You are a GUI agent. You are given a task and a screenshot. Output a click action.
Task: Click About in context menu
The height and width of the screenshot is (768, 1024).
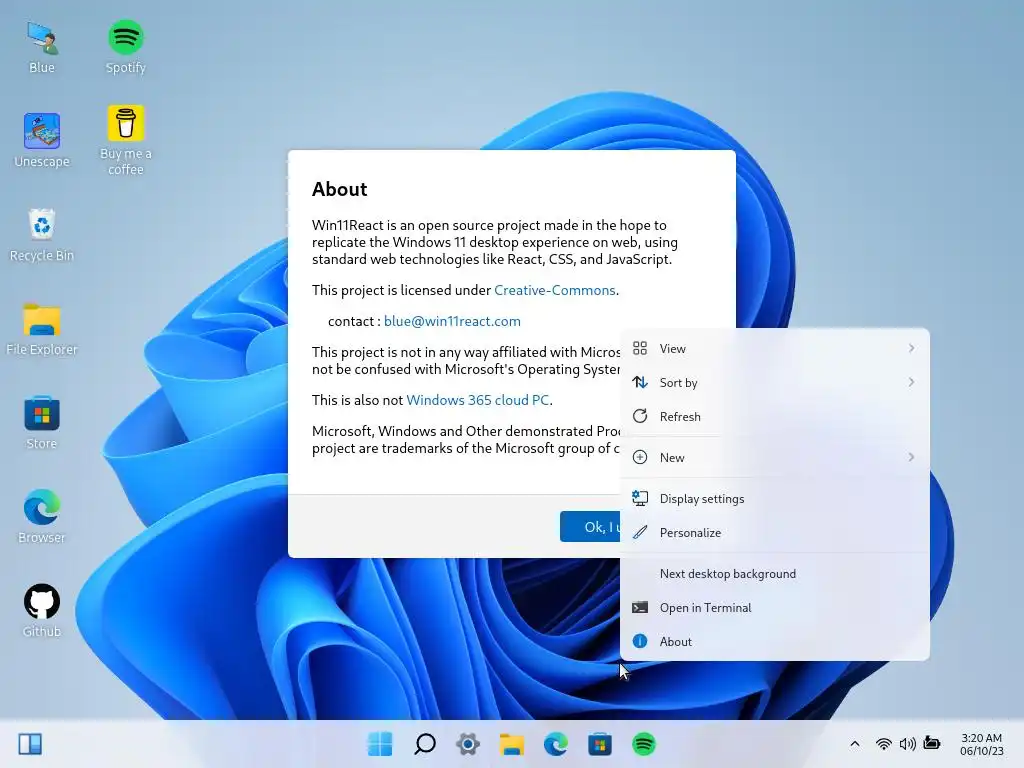775,642
